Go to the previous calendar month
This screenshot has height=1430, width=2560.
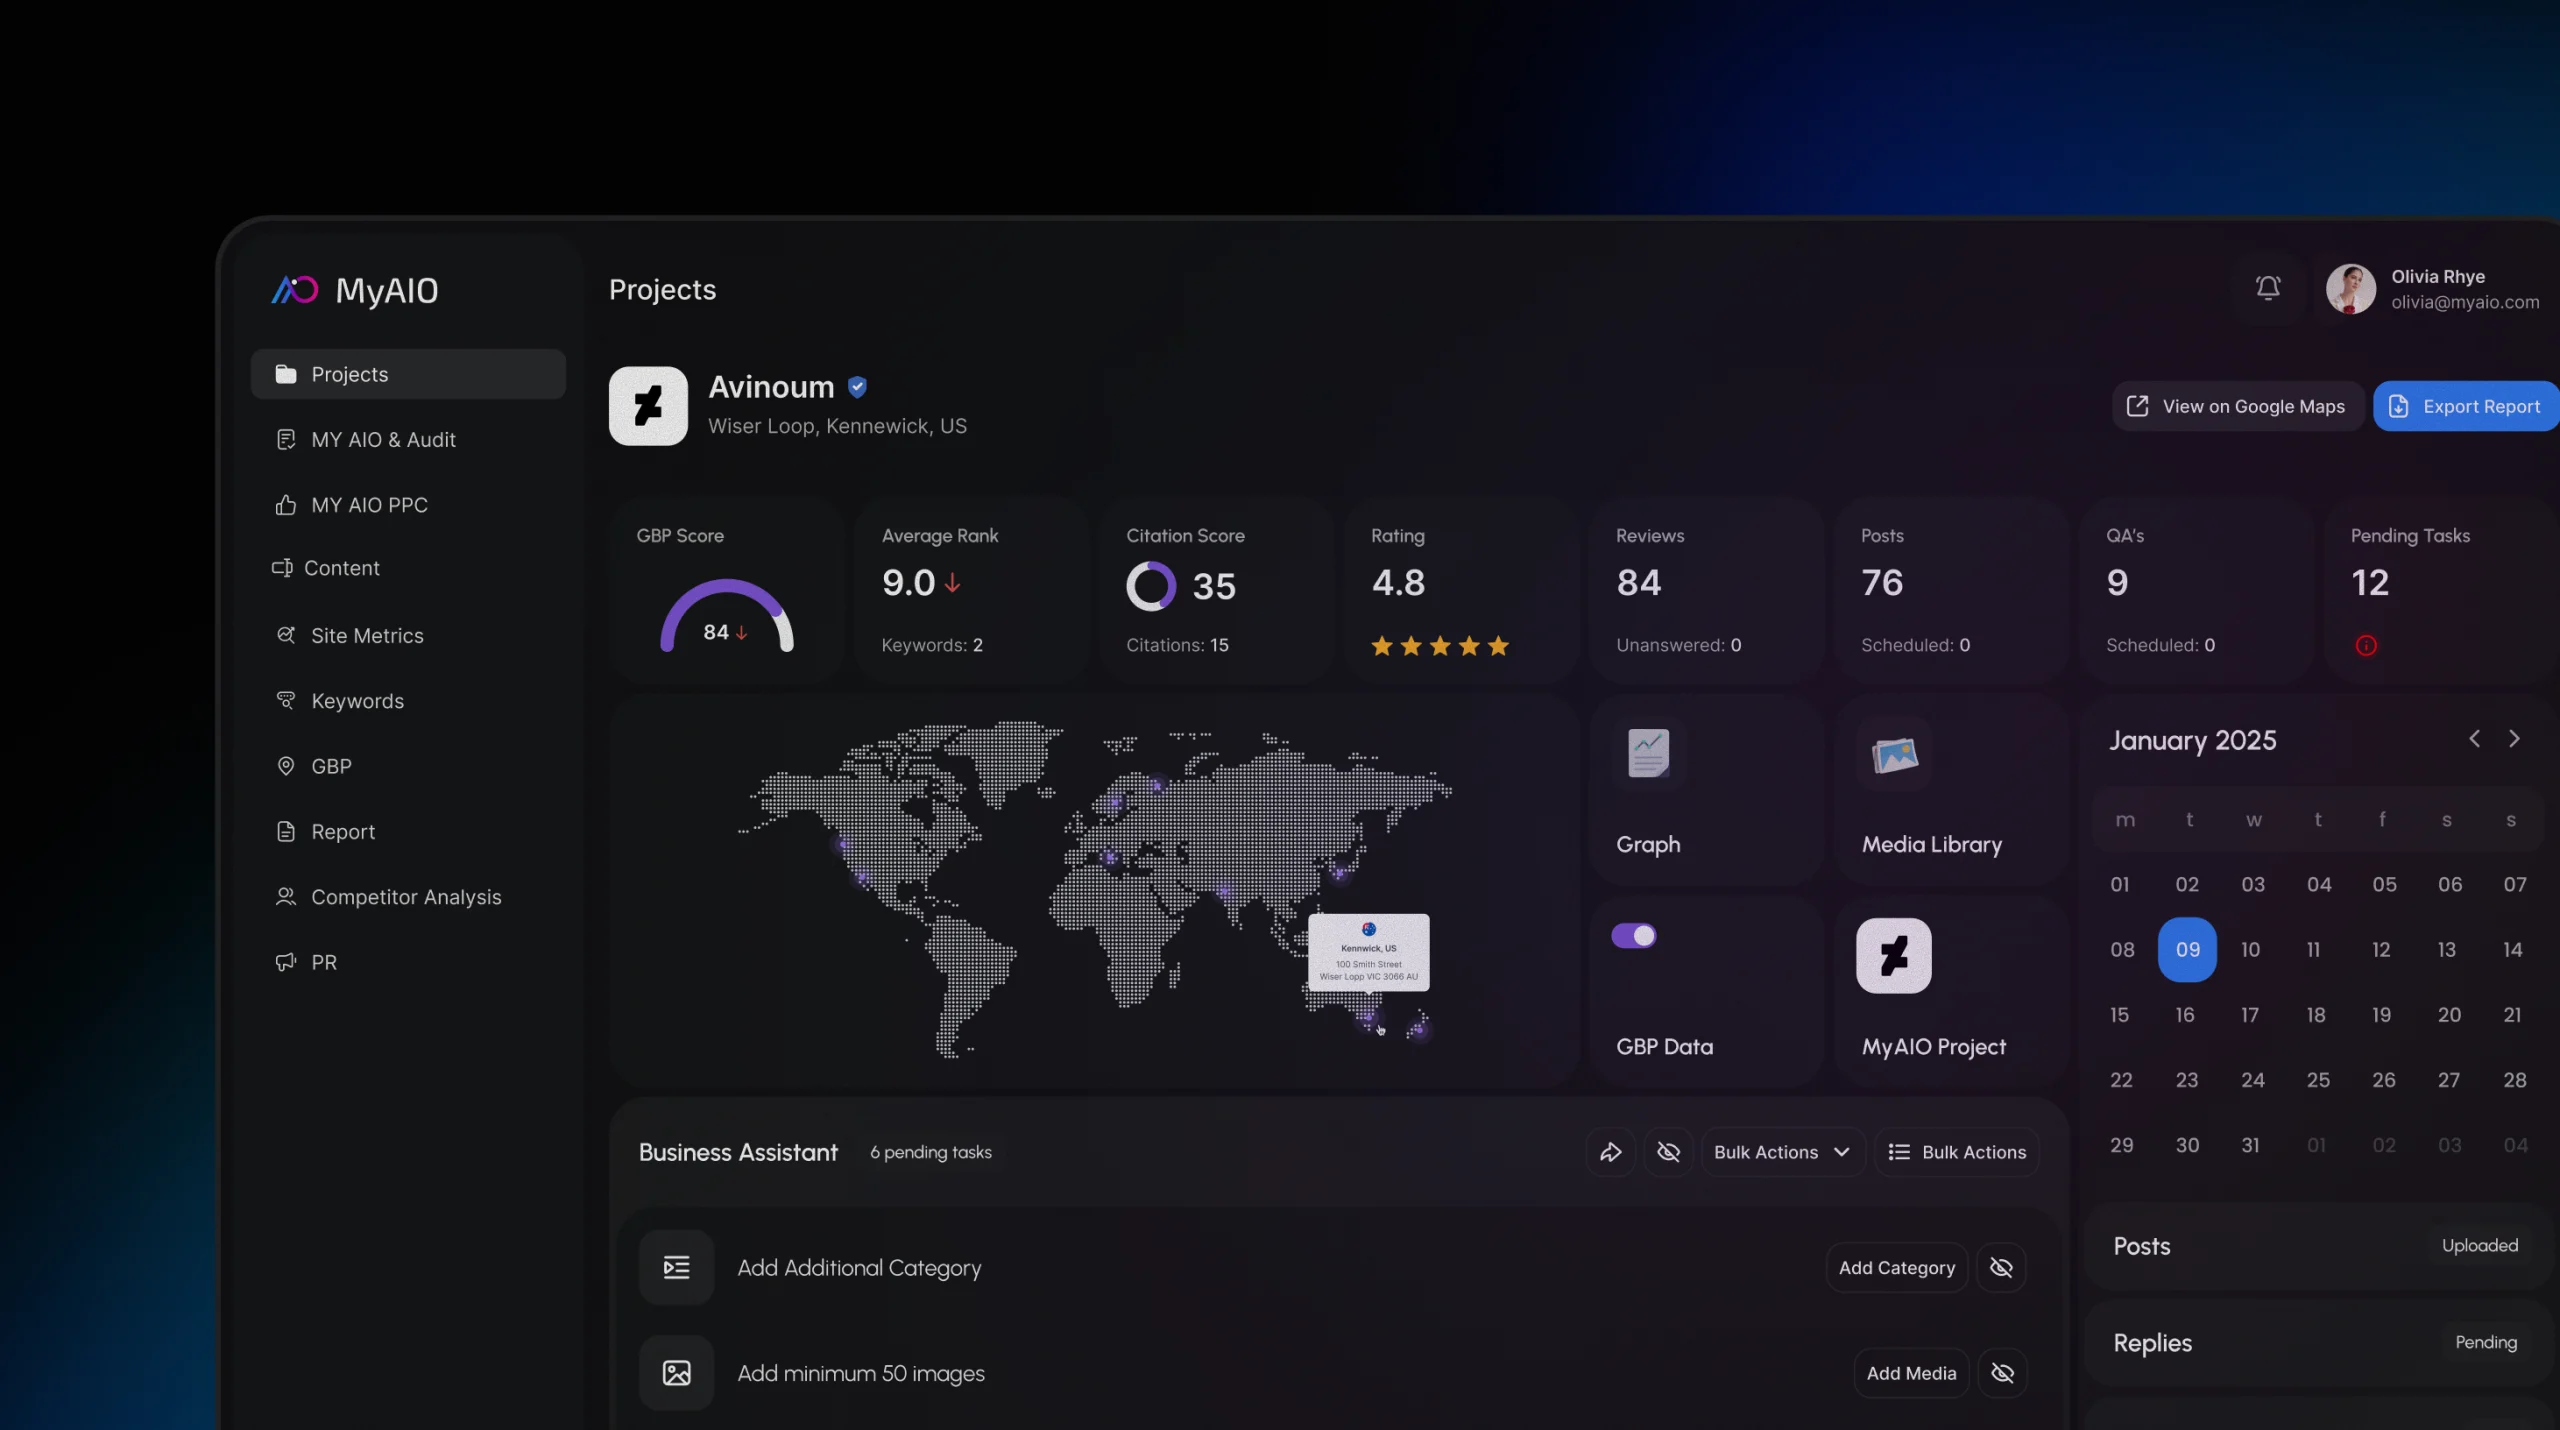(2475, 739)
